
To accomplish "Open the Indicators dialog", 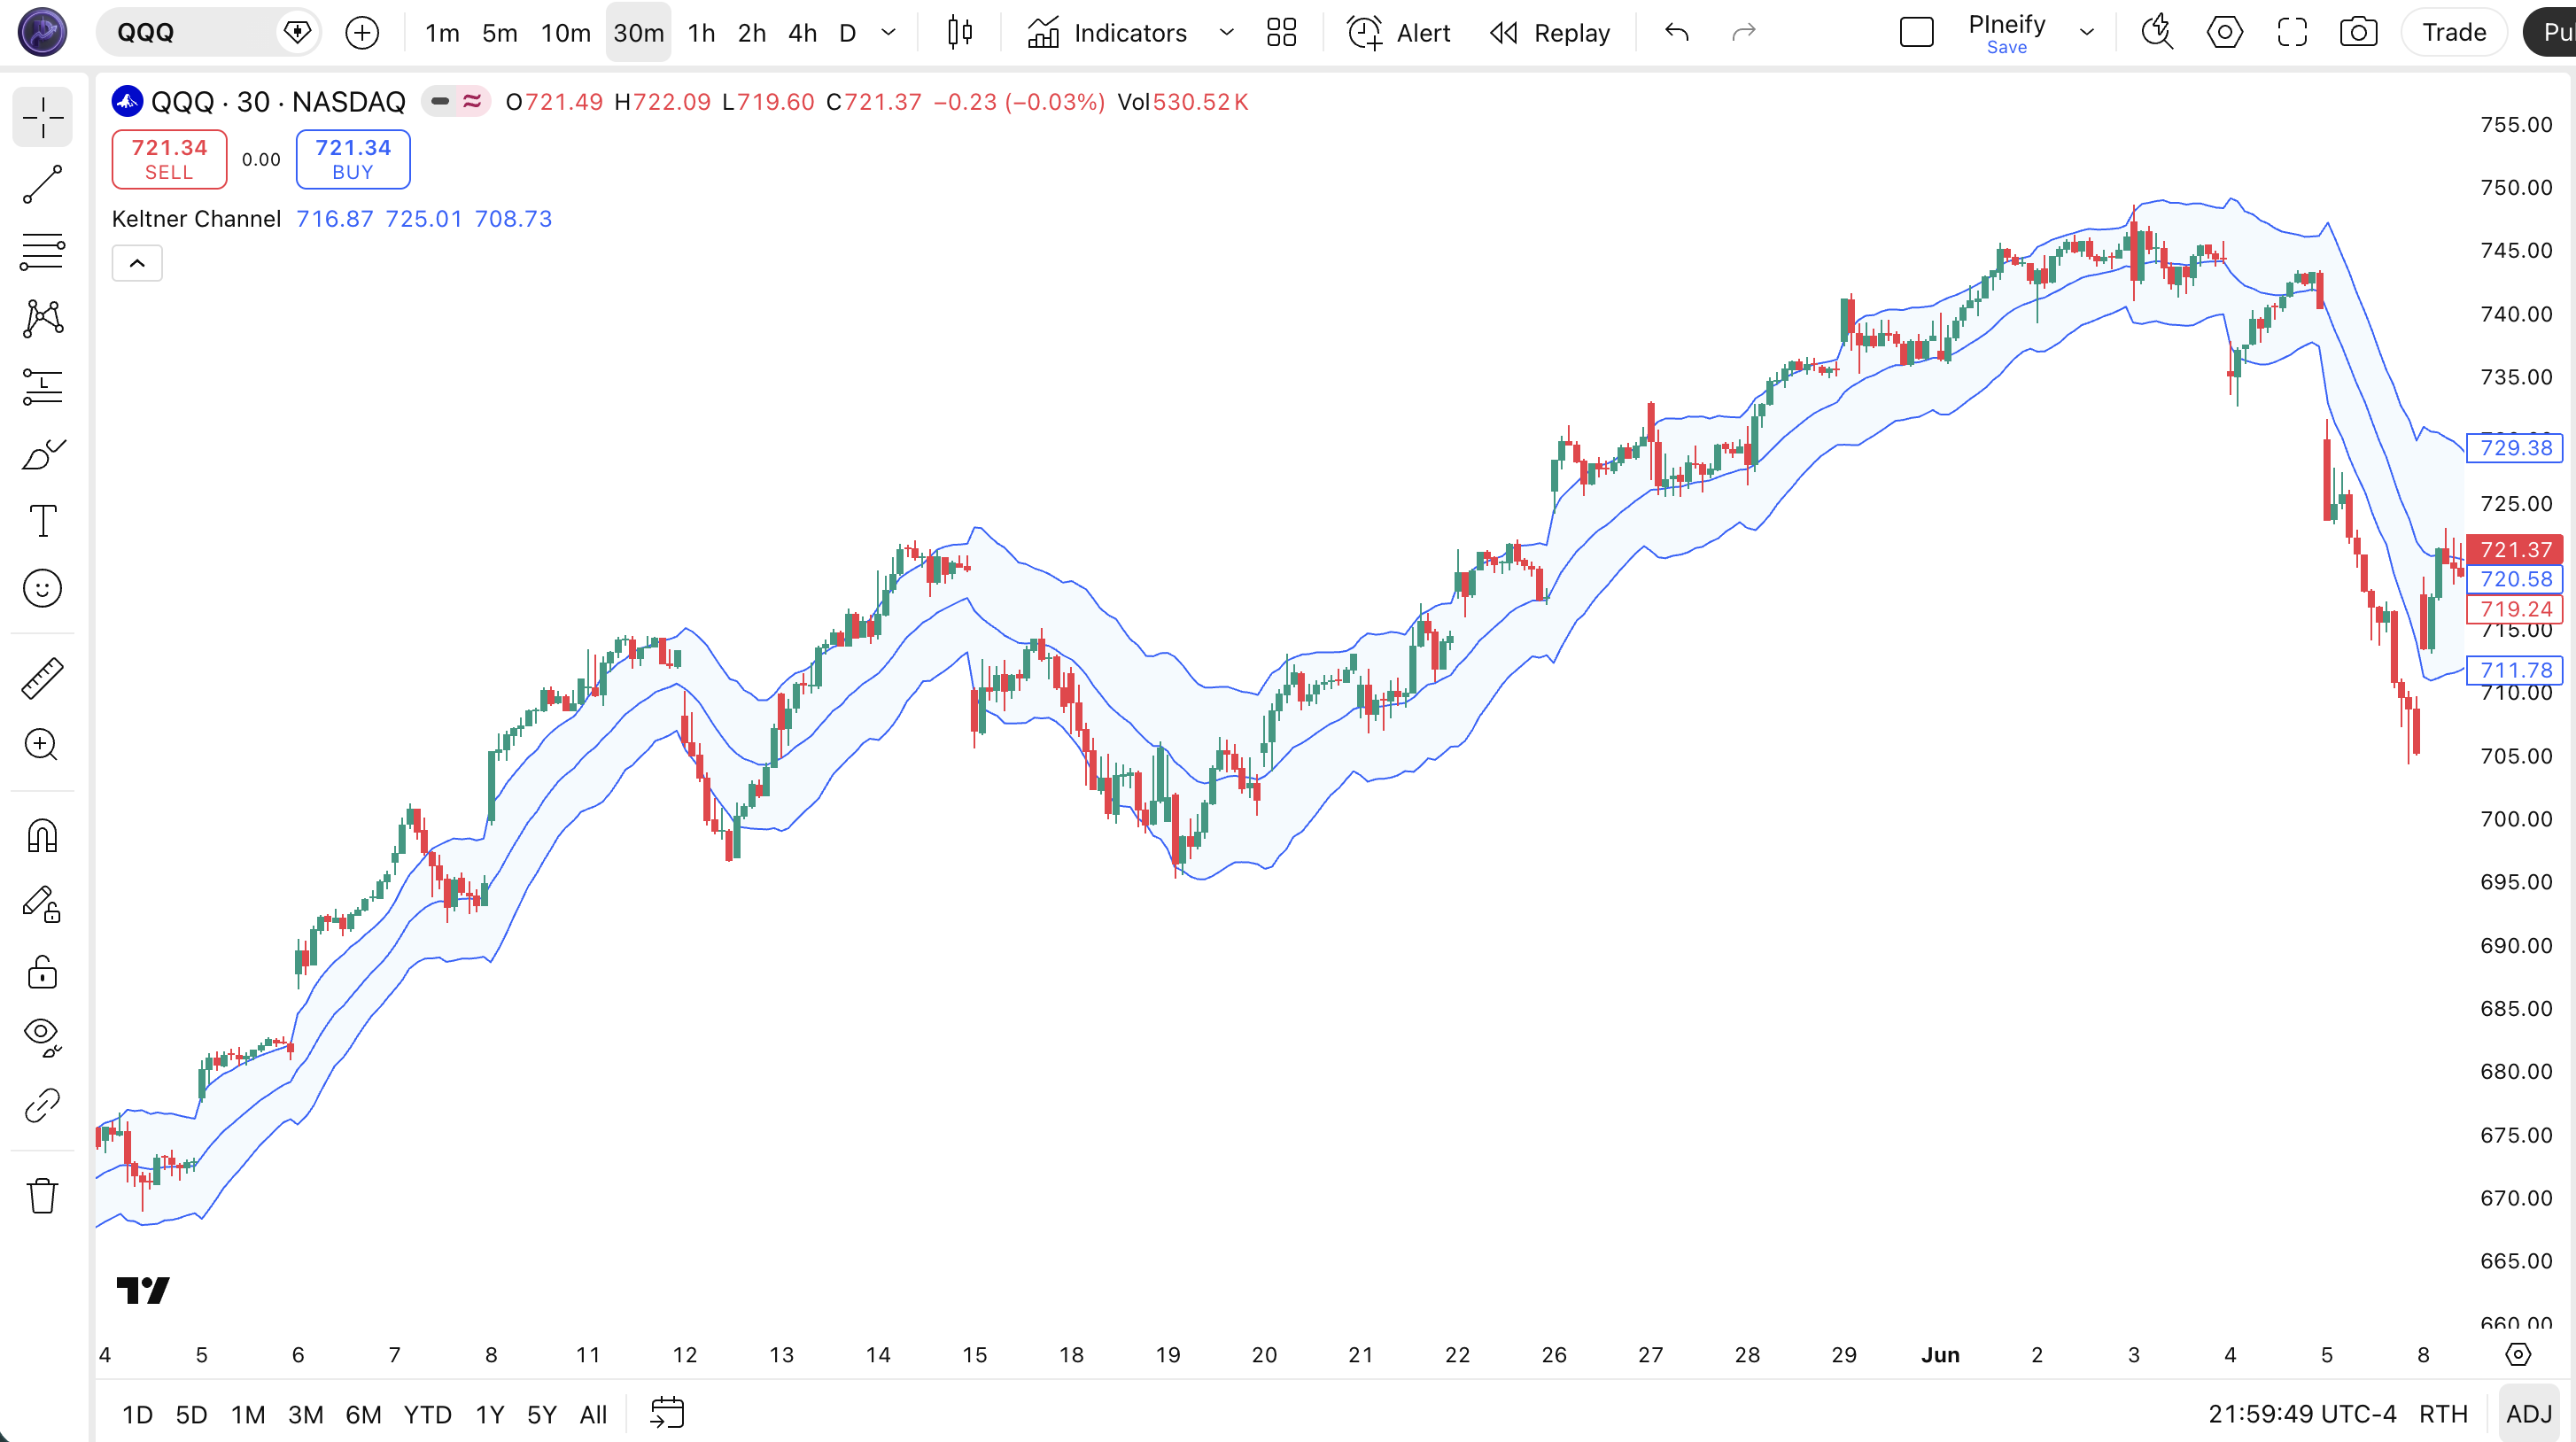I will click(1108, 33).
